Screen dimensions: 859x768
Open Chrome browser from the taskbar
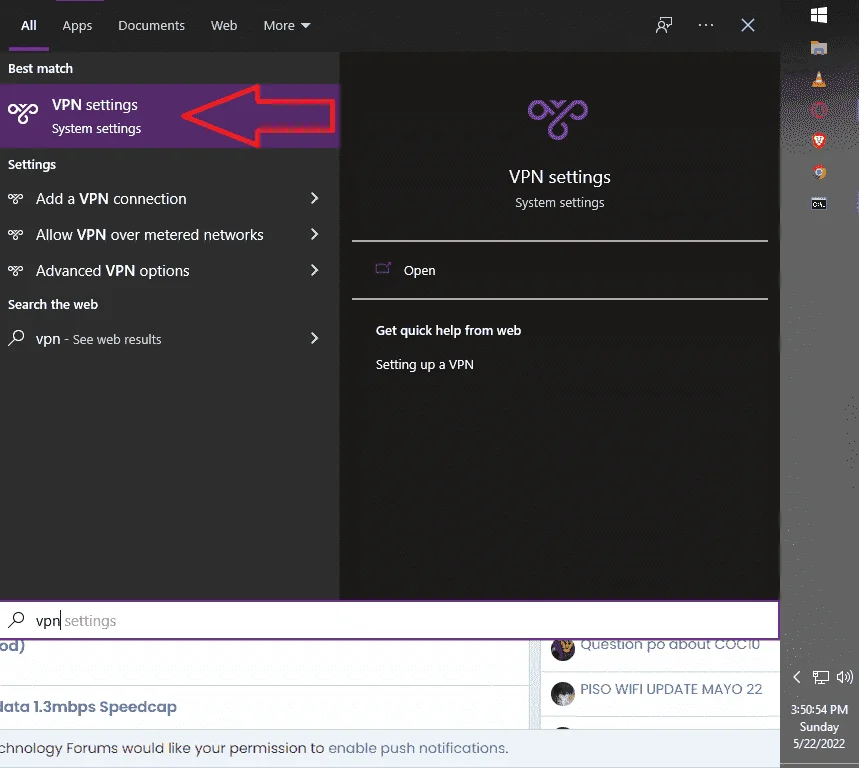[819, 173]
